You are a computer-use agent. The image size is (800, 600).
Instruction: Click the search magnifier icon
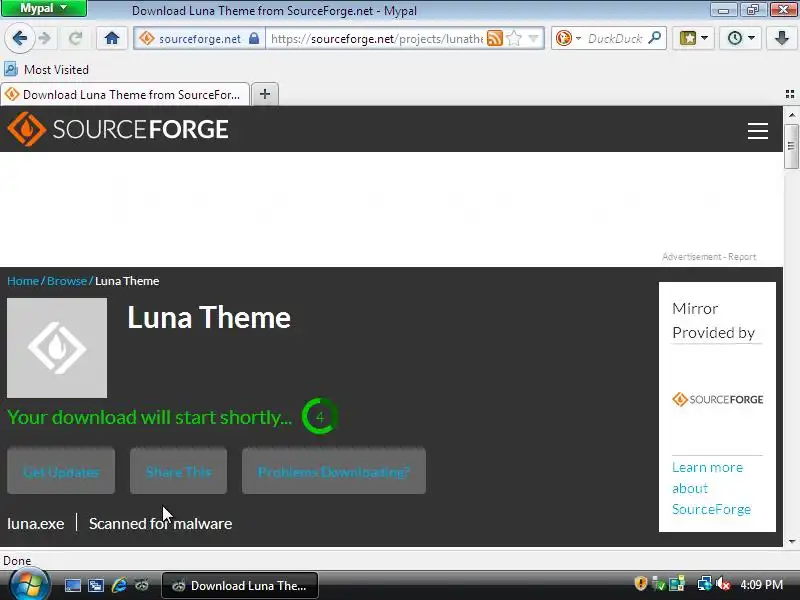tap(655, 38)
